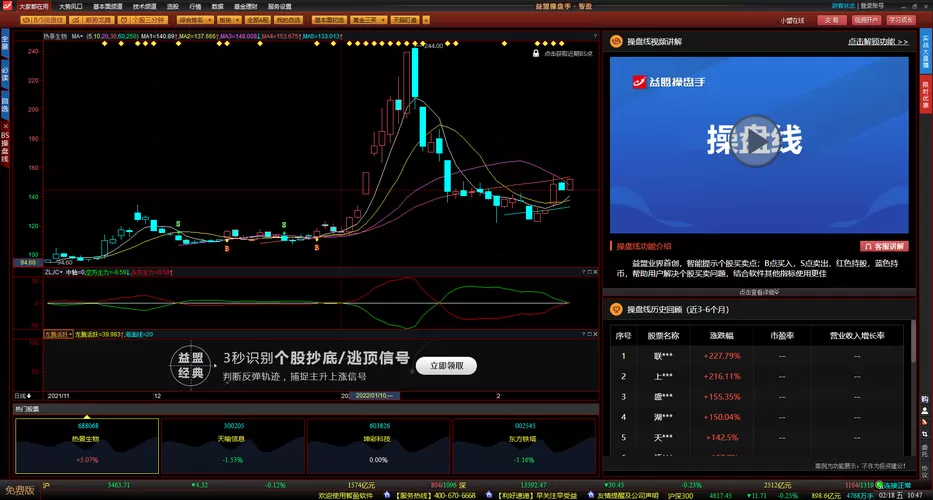Close the ZLJC indicator panel
The height and width of the screenshot is (500, 933).
pyautogui.click(x=595, y=272)
